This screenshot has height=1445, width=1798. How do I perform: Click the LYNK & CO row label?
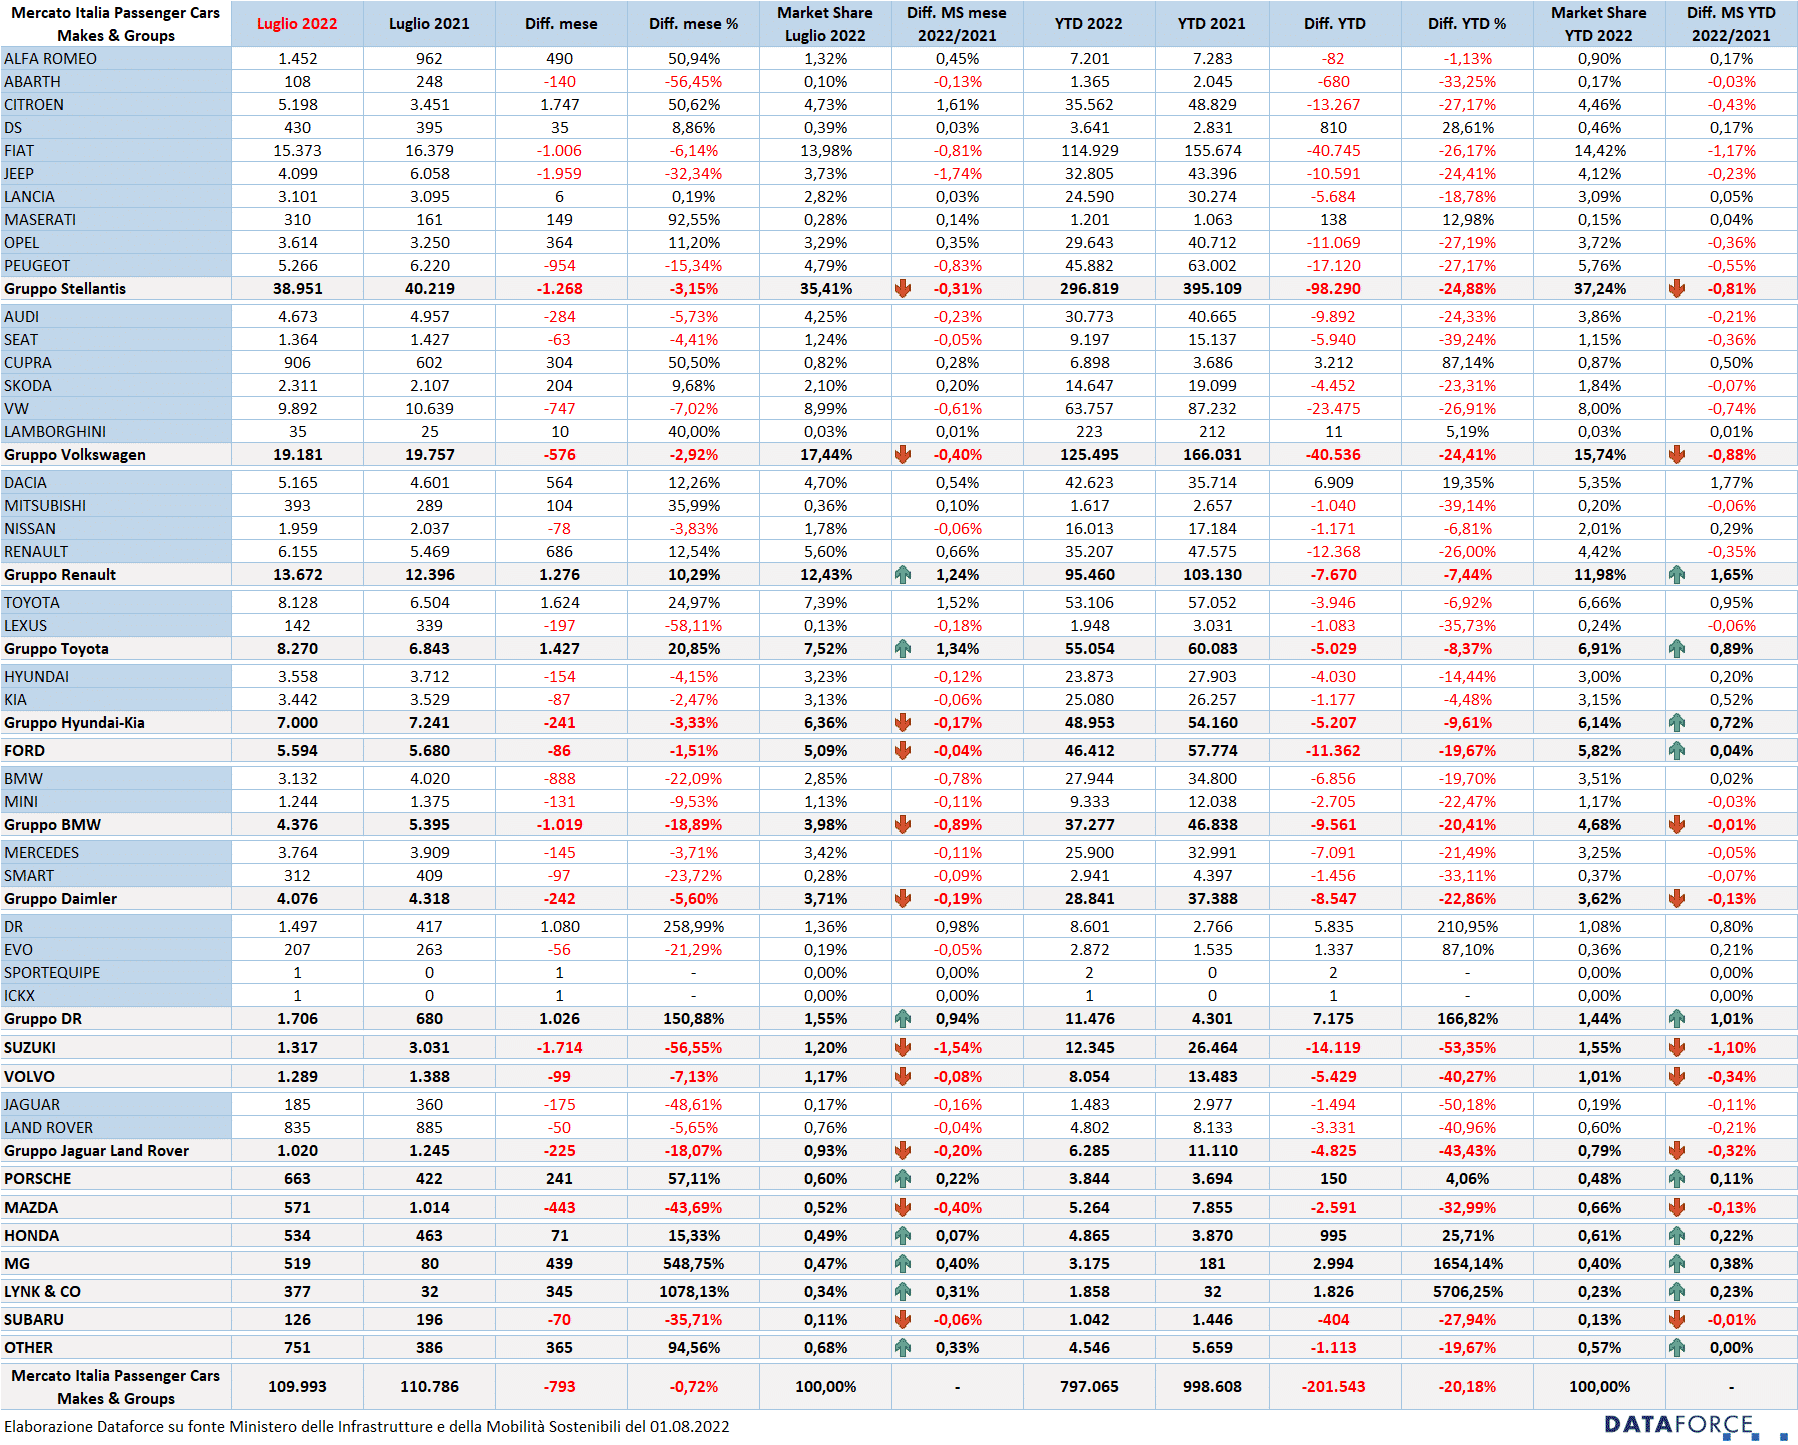[42, 1292]
